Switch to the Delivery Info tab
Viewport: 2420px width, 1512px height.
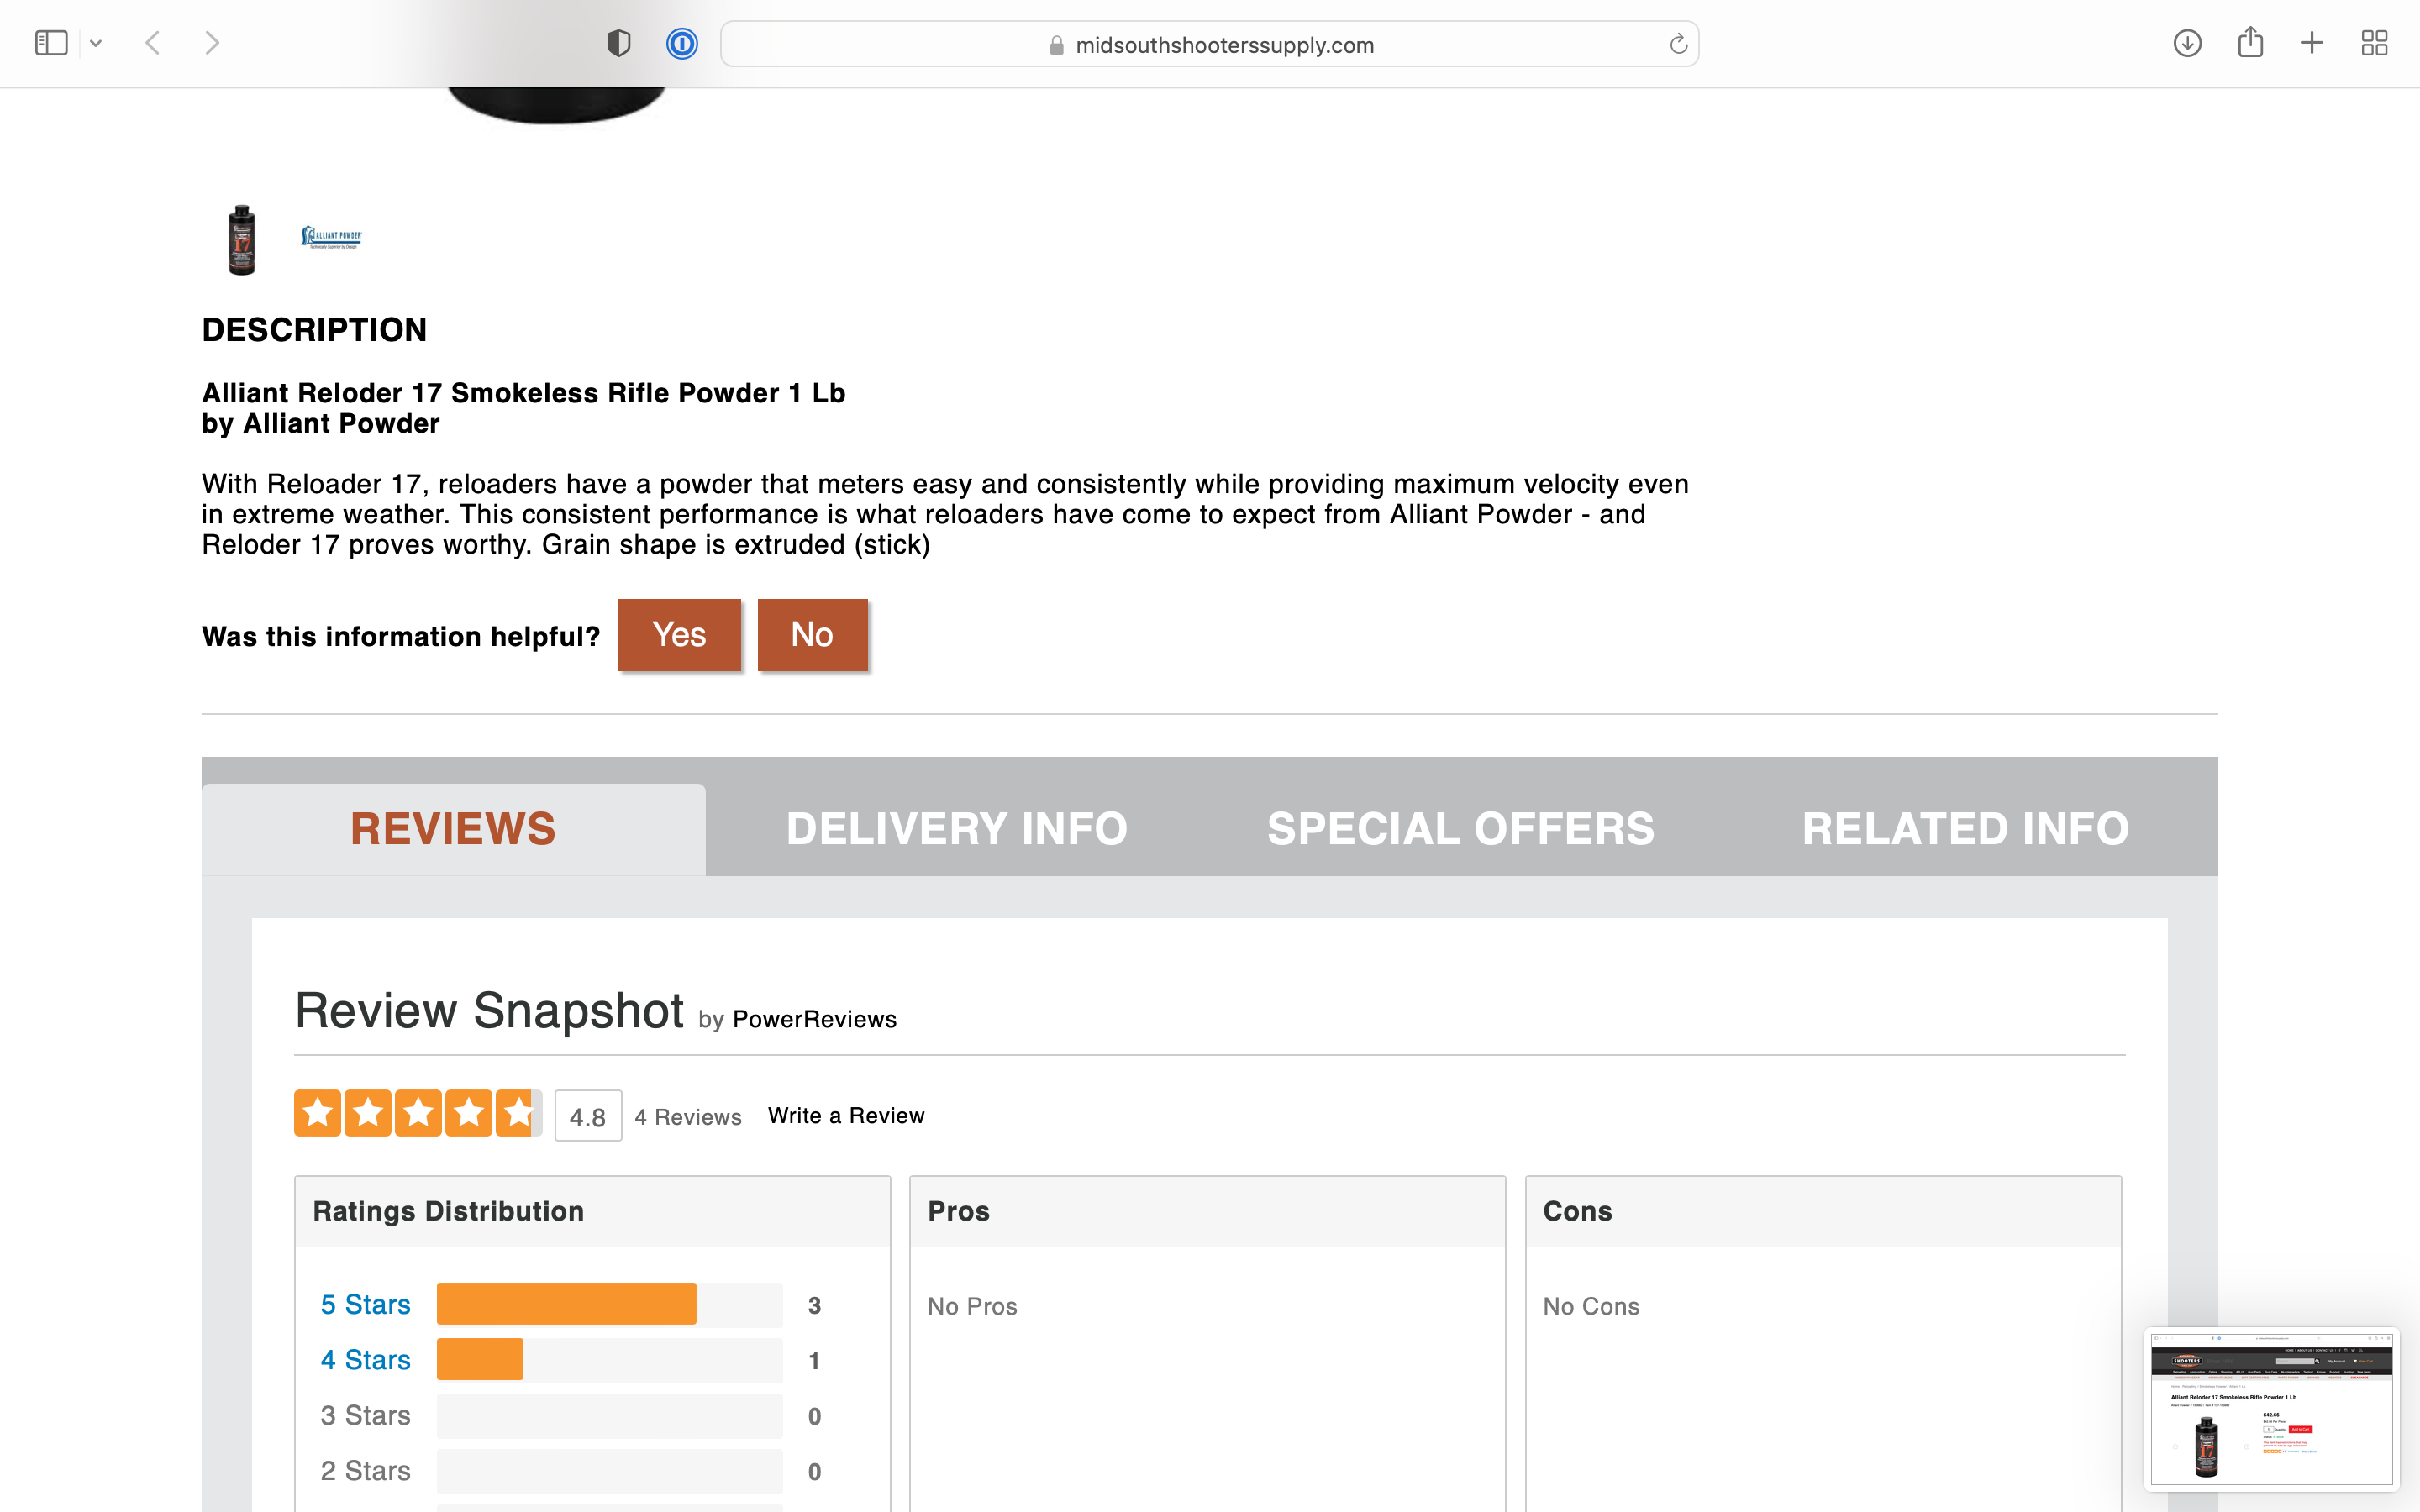[x=957, y=829]
